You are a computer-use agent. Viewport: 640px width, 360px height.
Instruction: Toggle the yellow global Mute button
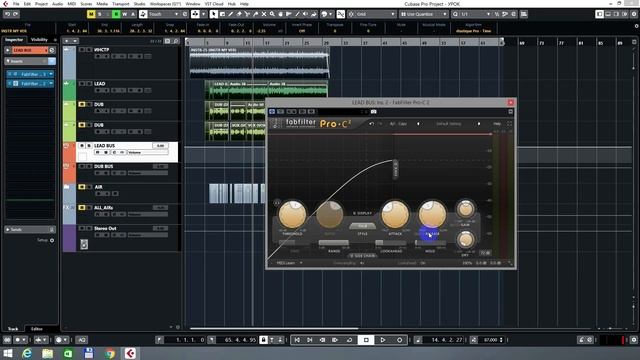click(x=91, y=14)
